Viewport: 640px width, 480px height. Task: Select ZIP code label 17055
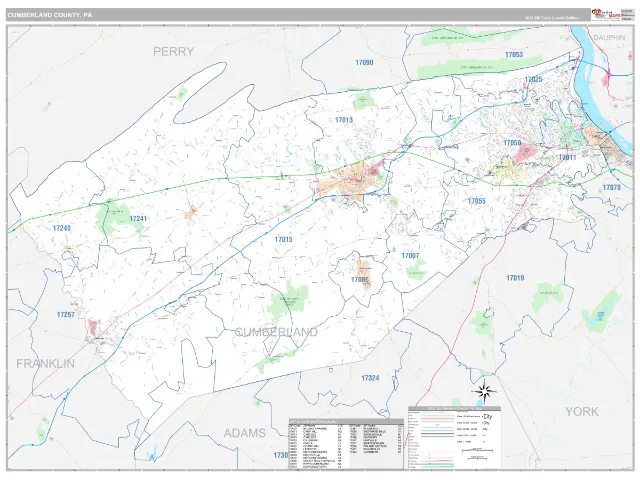[476, 201]
